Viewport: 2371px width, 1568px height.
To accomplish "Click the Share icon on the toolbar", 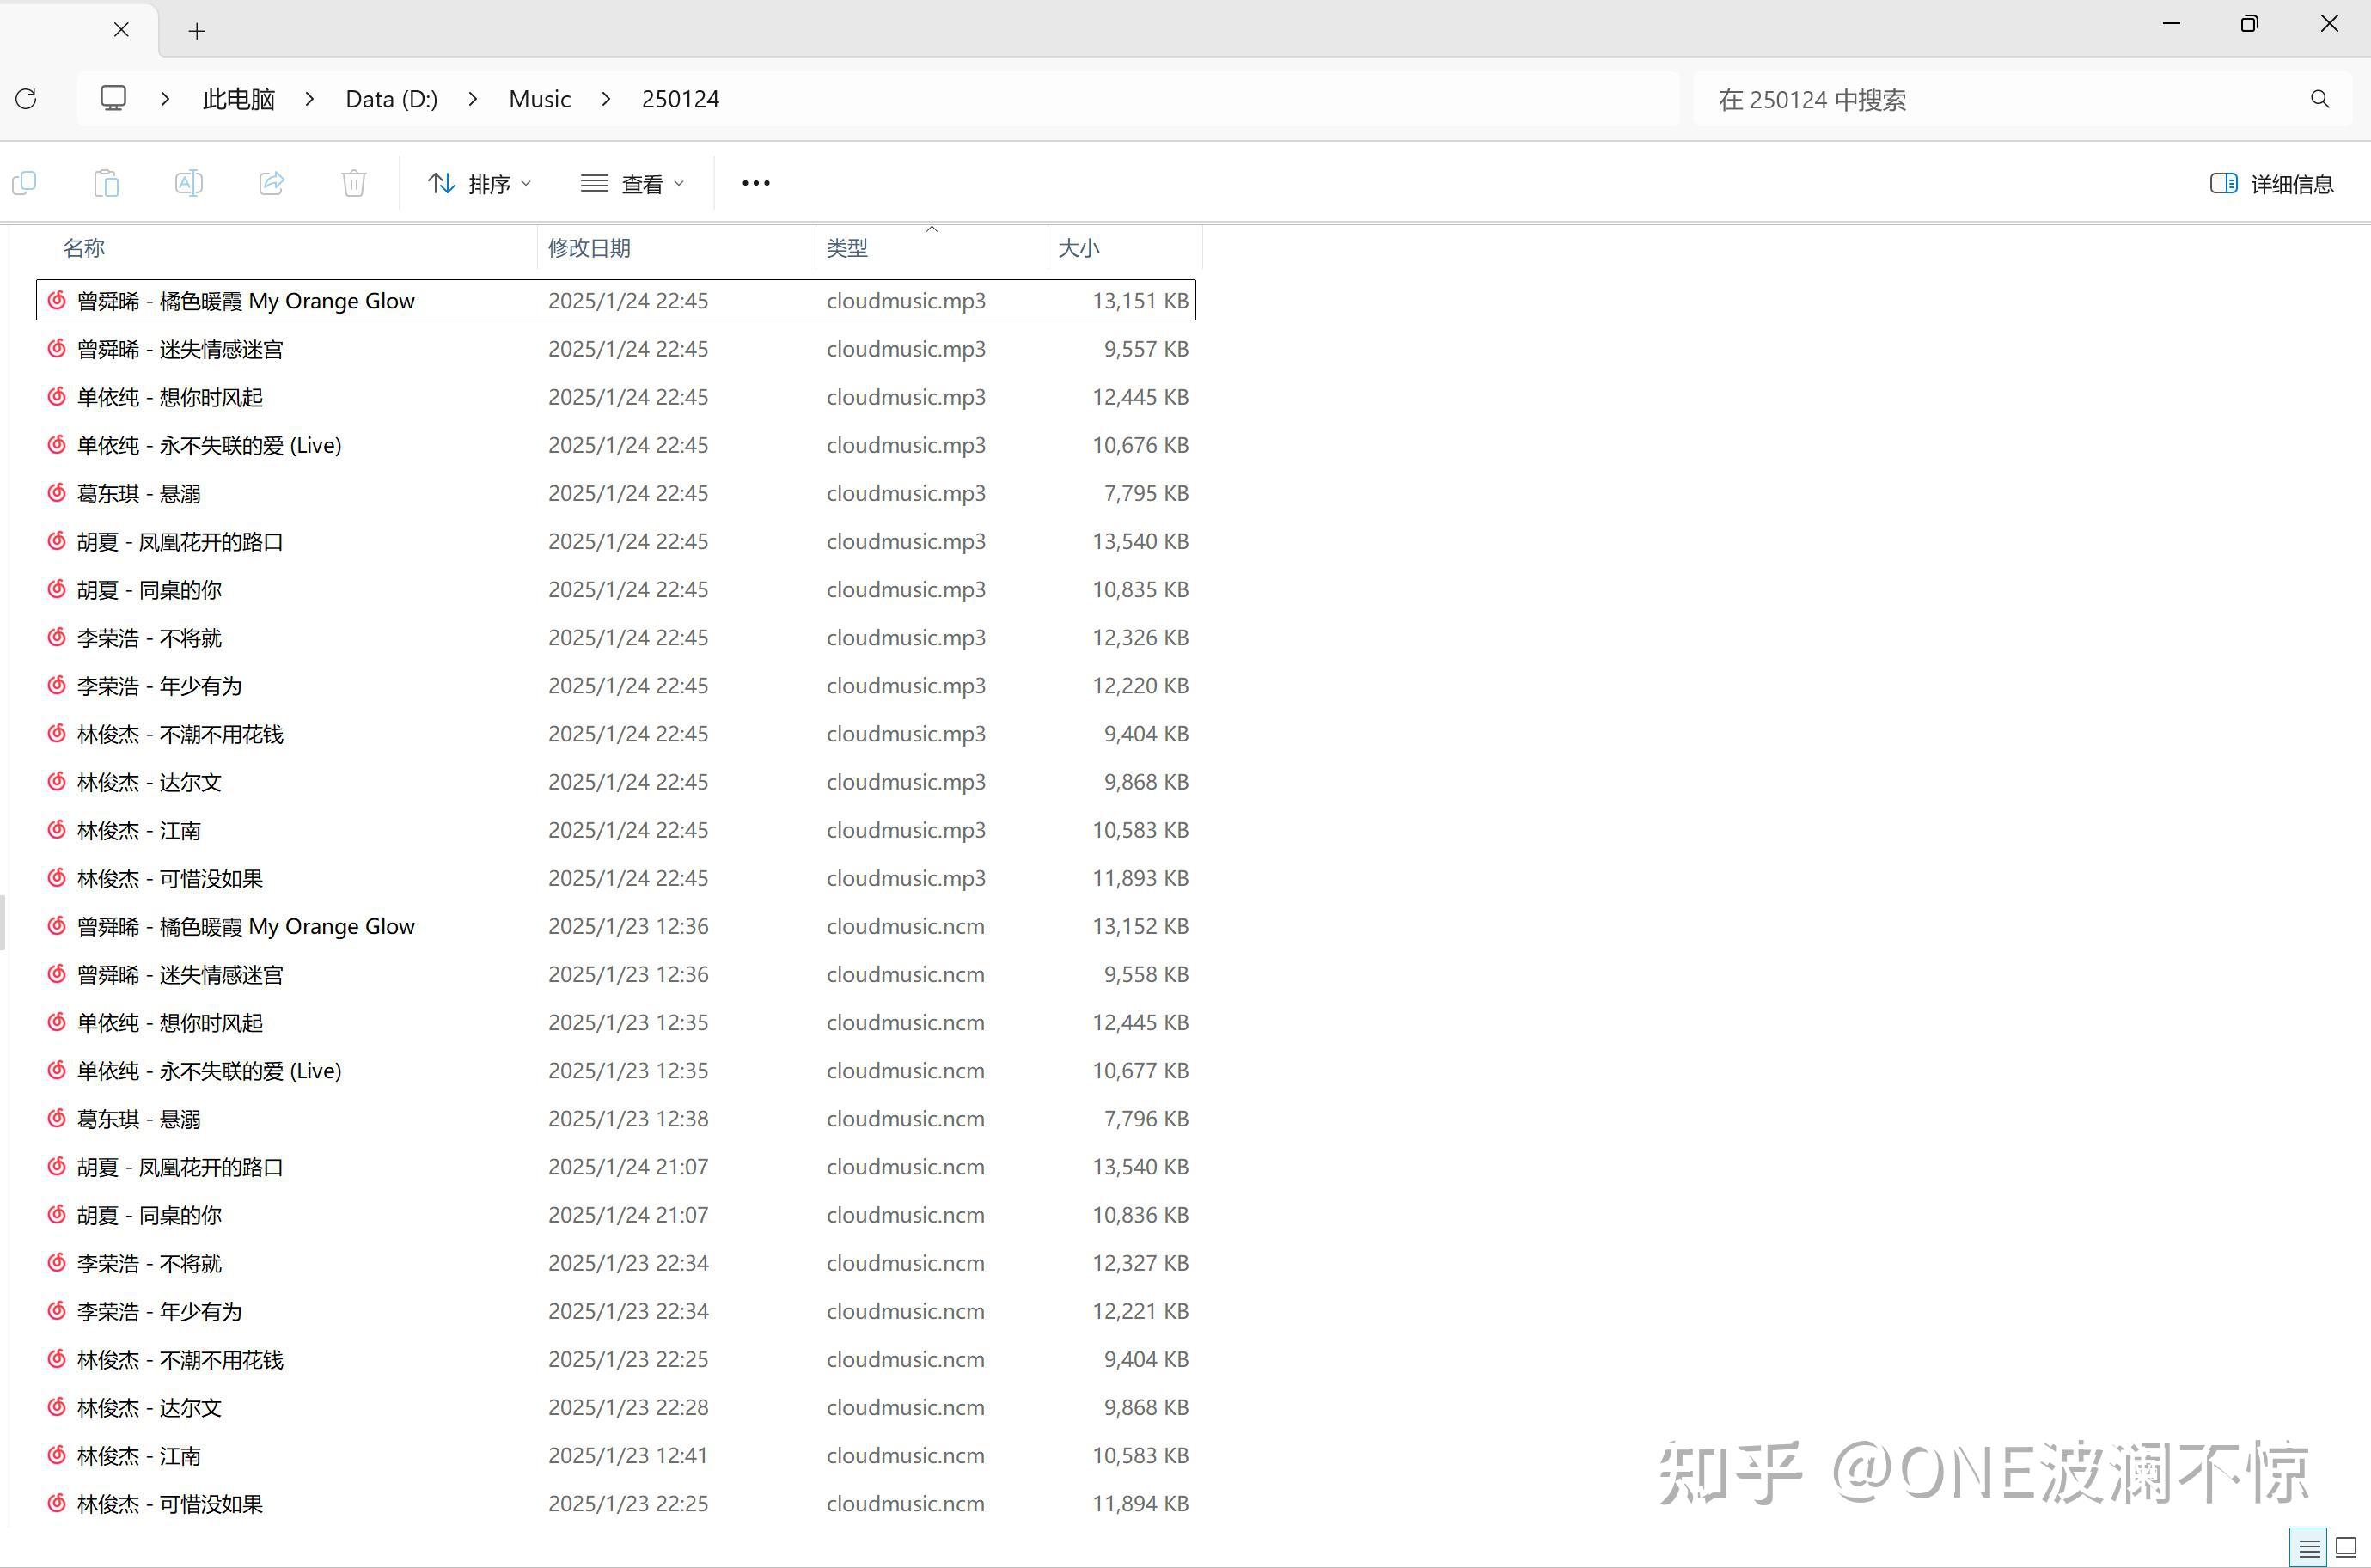I will [271, 182].
